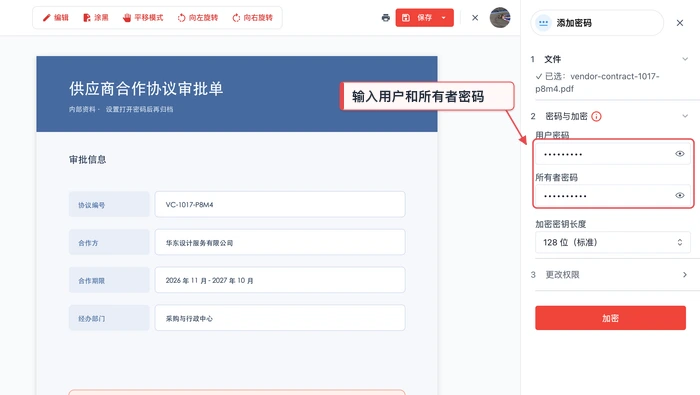
Task: Click the 经办部门 field 采购与行政中心
Action: click(280, 318)
